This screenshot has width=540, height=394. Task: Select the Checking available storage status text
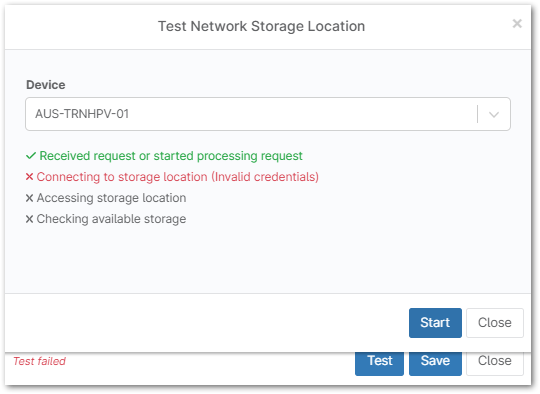[111, 219]
